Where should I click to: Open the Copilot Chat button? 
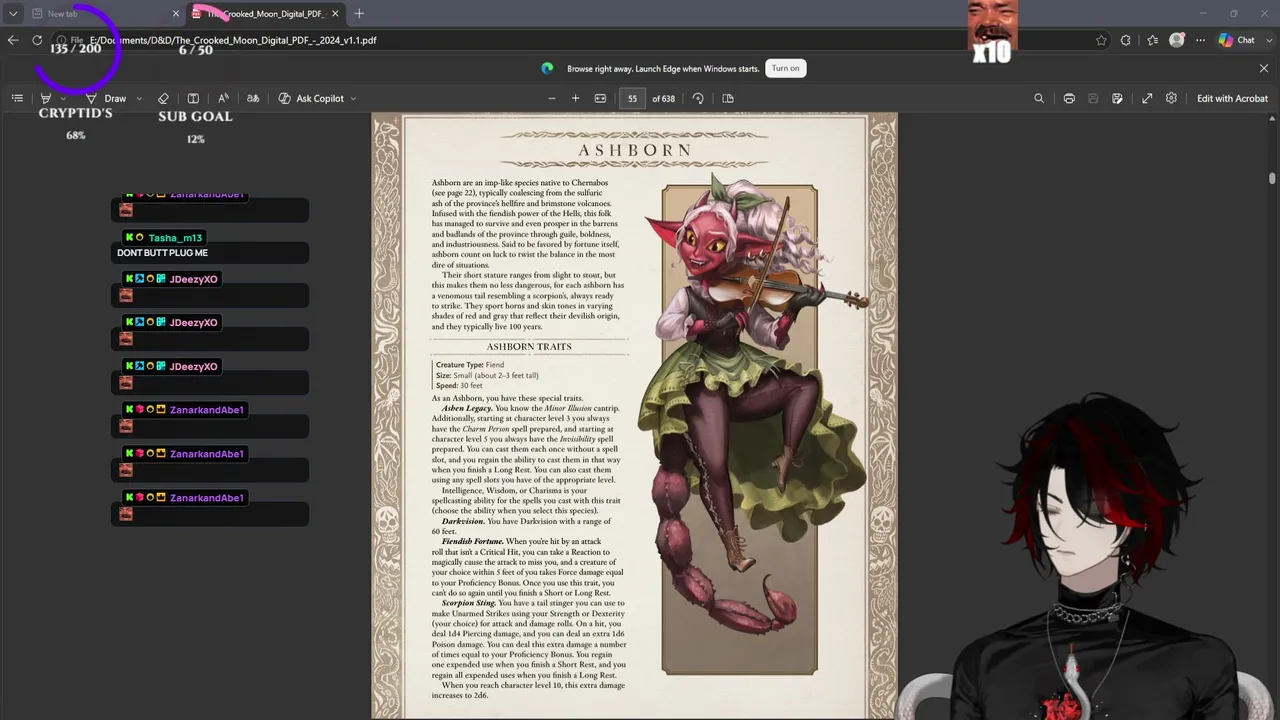(x=1237, y=40)
